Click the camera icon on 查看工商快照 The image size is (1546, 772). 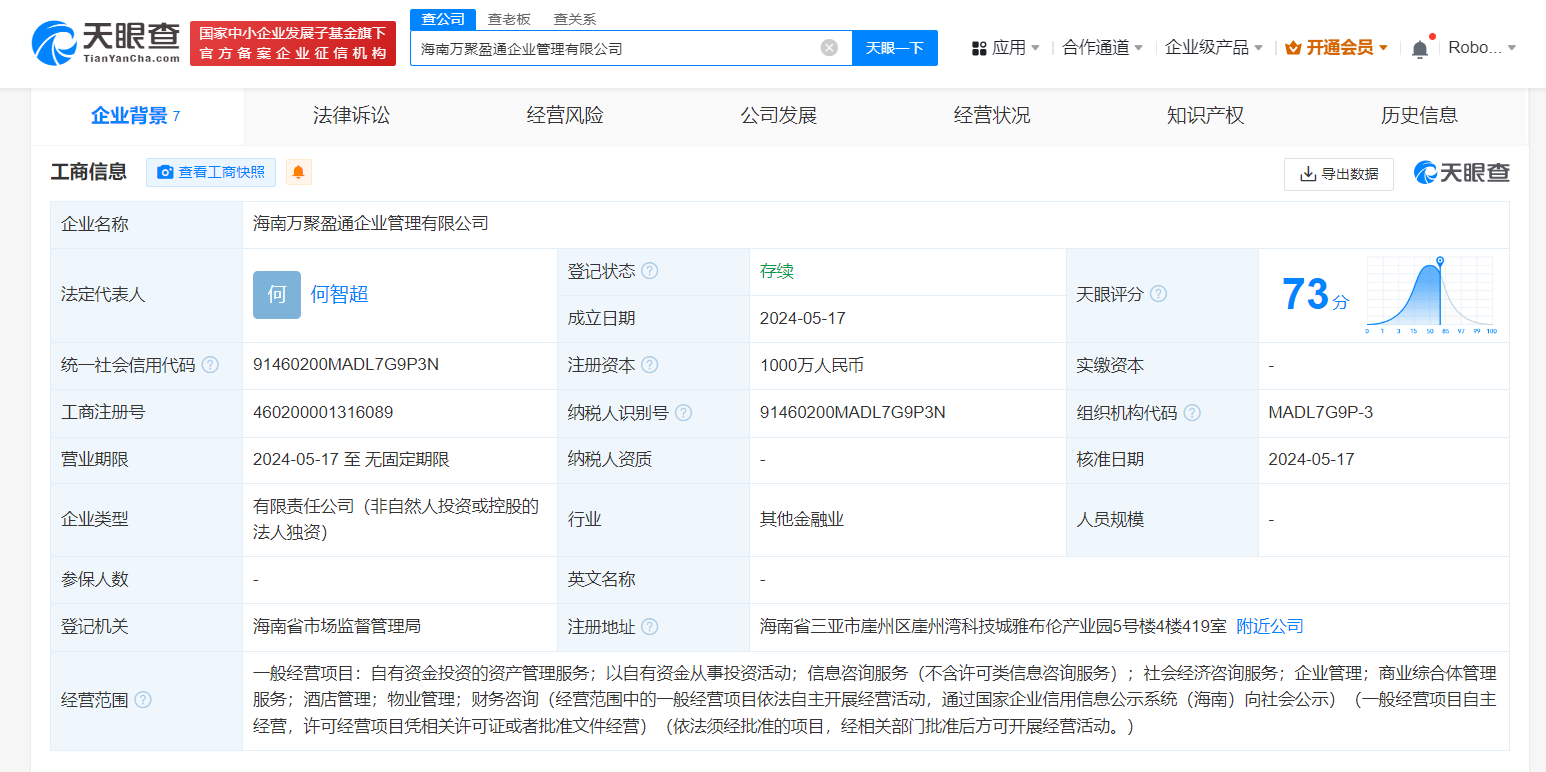165,172
